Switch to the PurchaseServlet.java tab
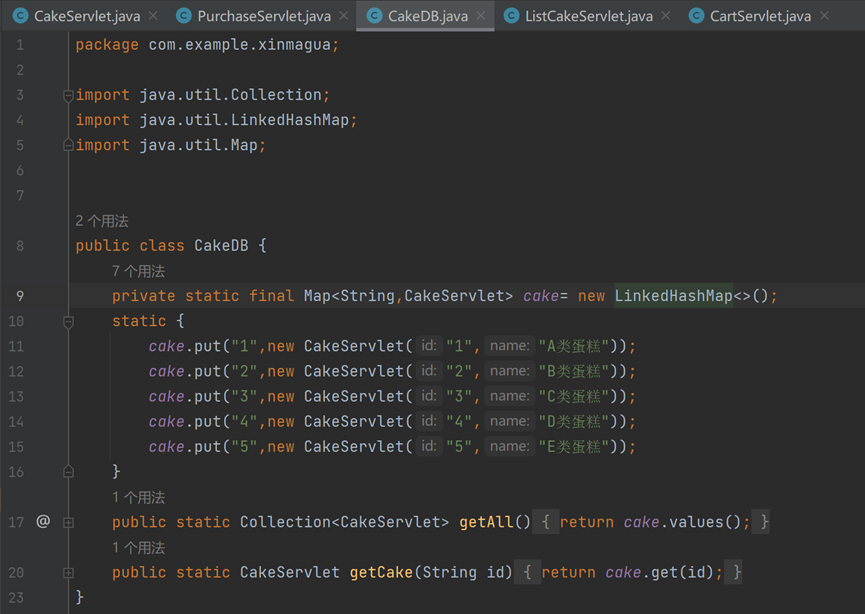This screenshot has height=614, width=865. point(264,16)
